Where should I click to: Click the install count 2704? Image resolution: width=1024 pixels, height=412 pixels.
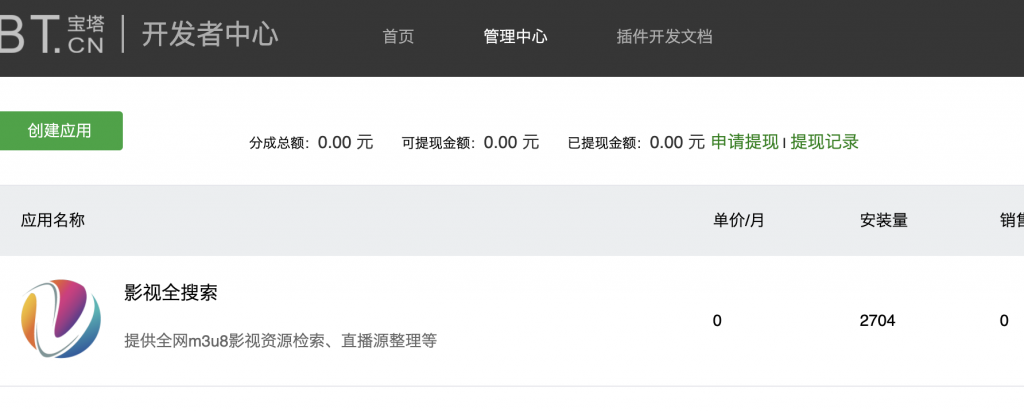click(877, 321)
